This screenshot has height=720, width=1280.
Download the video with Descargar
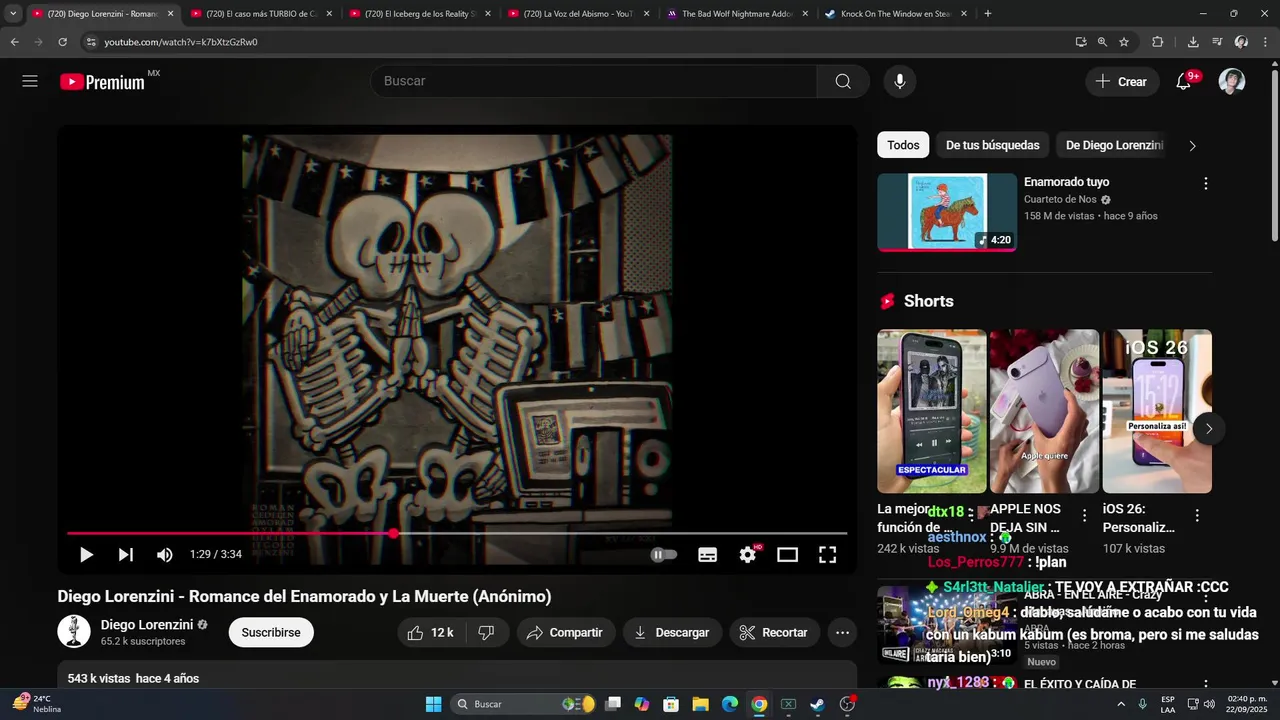[672, 633]
